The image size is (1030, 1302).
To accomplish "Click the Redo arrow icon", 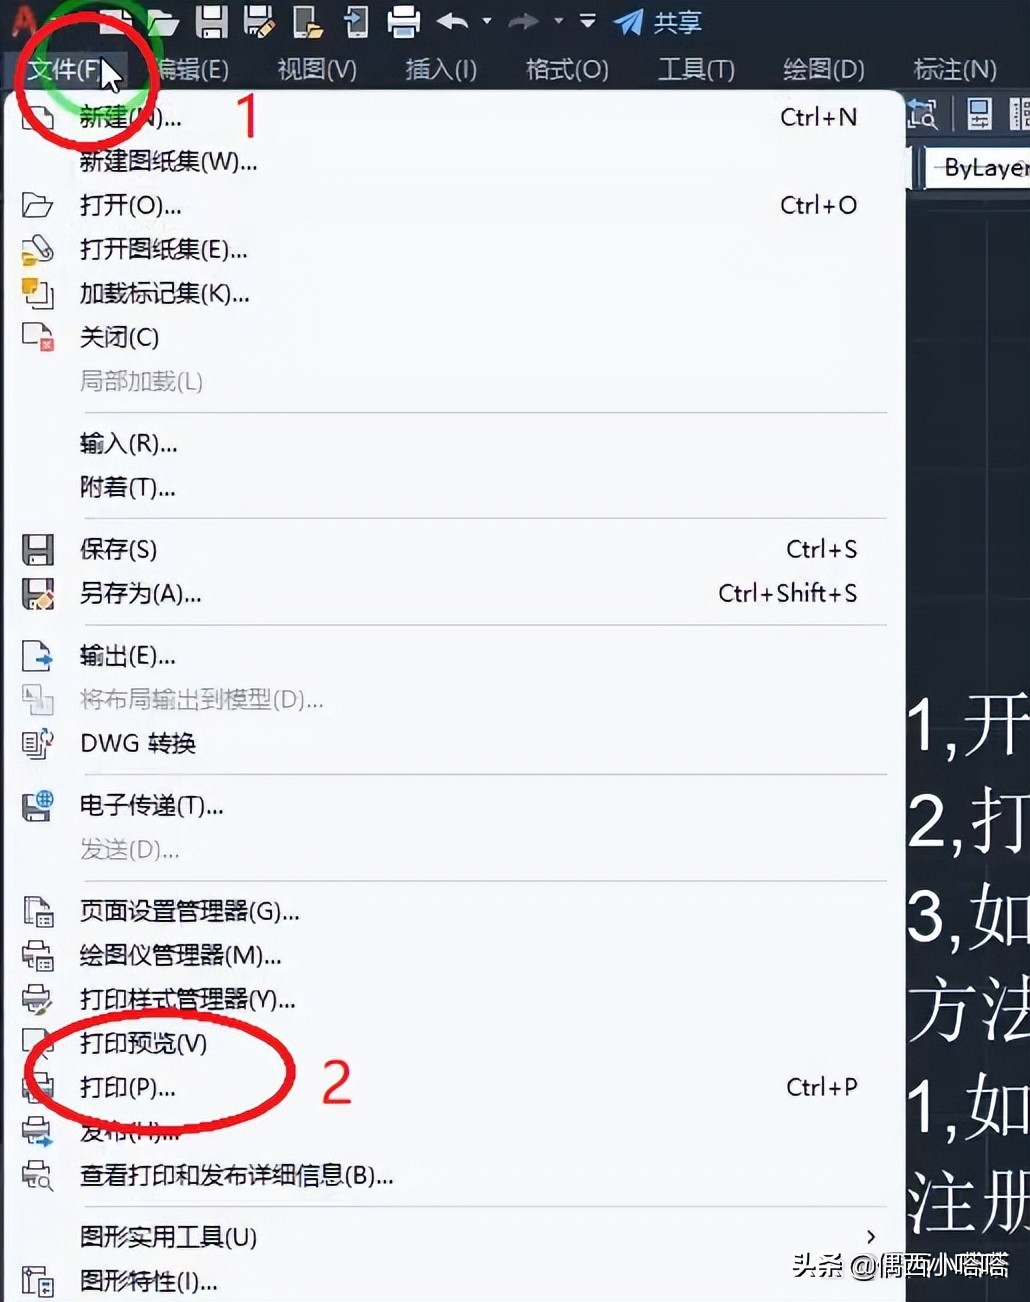I will point(524,21).
